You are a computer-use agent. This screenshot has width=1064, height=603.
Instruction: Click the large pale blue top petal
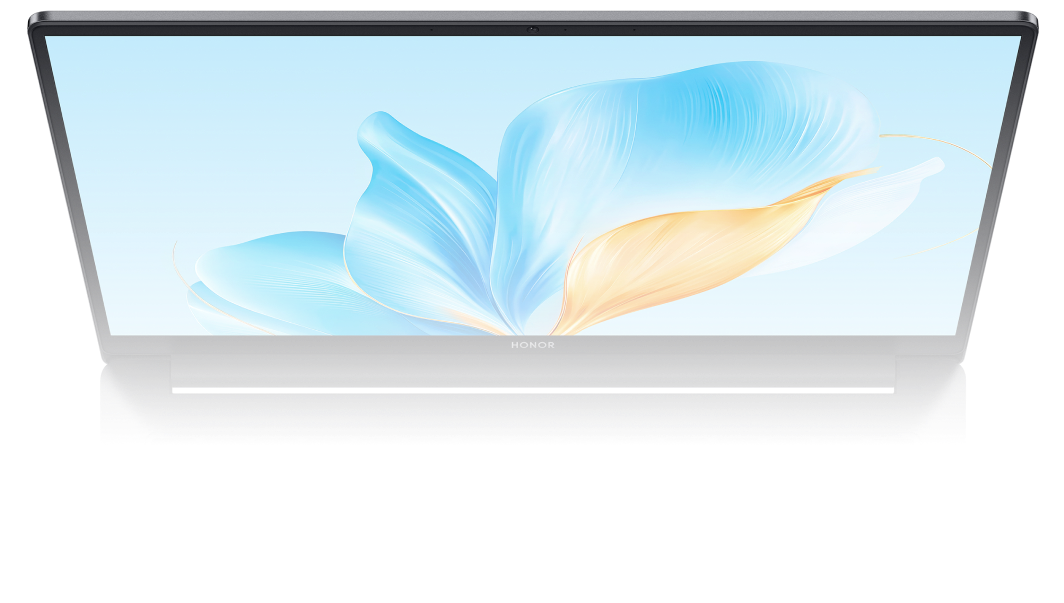680,140
